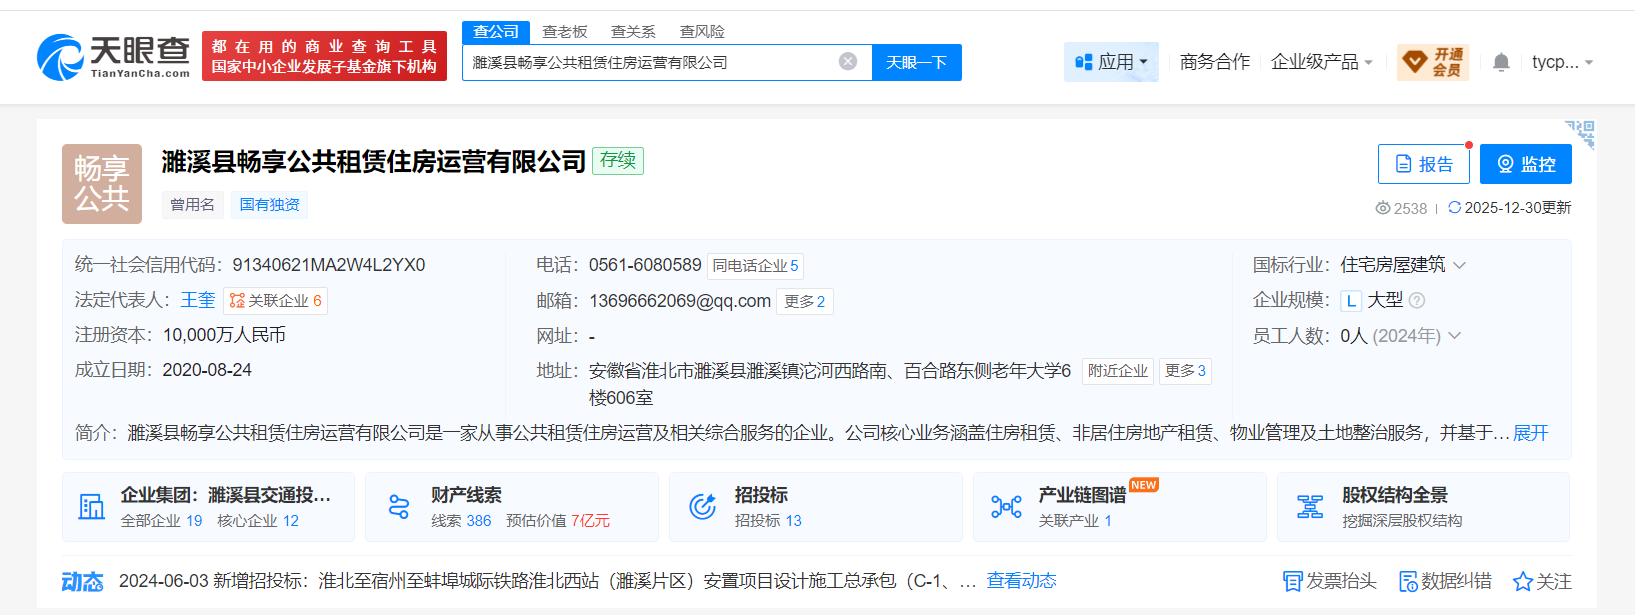This screenshot has height=615, width=1635.
Task: Open the tycp... account dropdown
Action: pos(1562,62)
